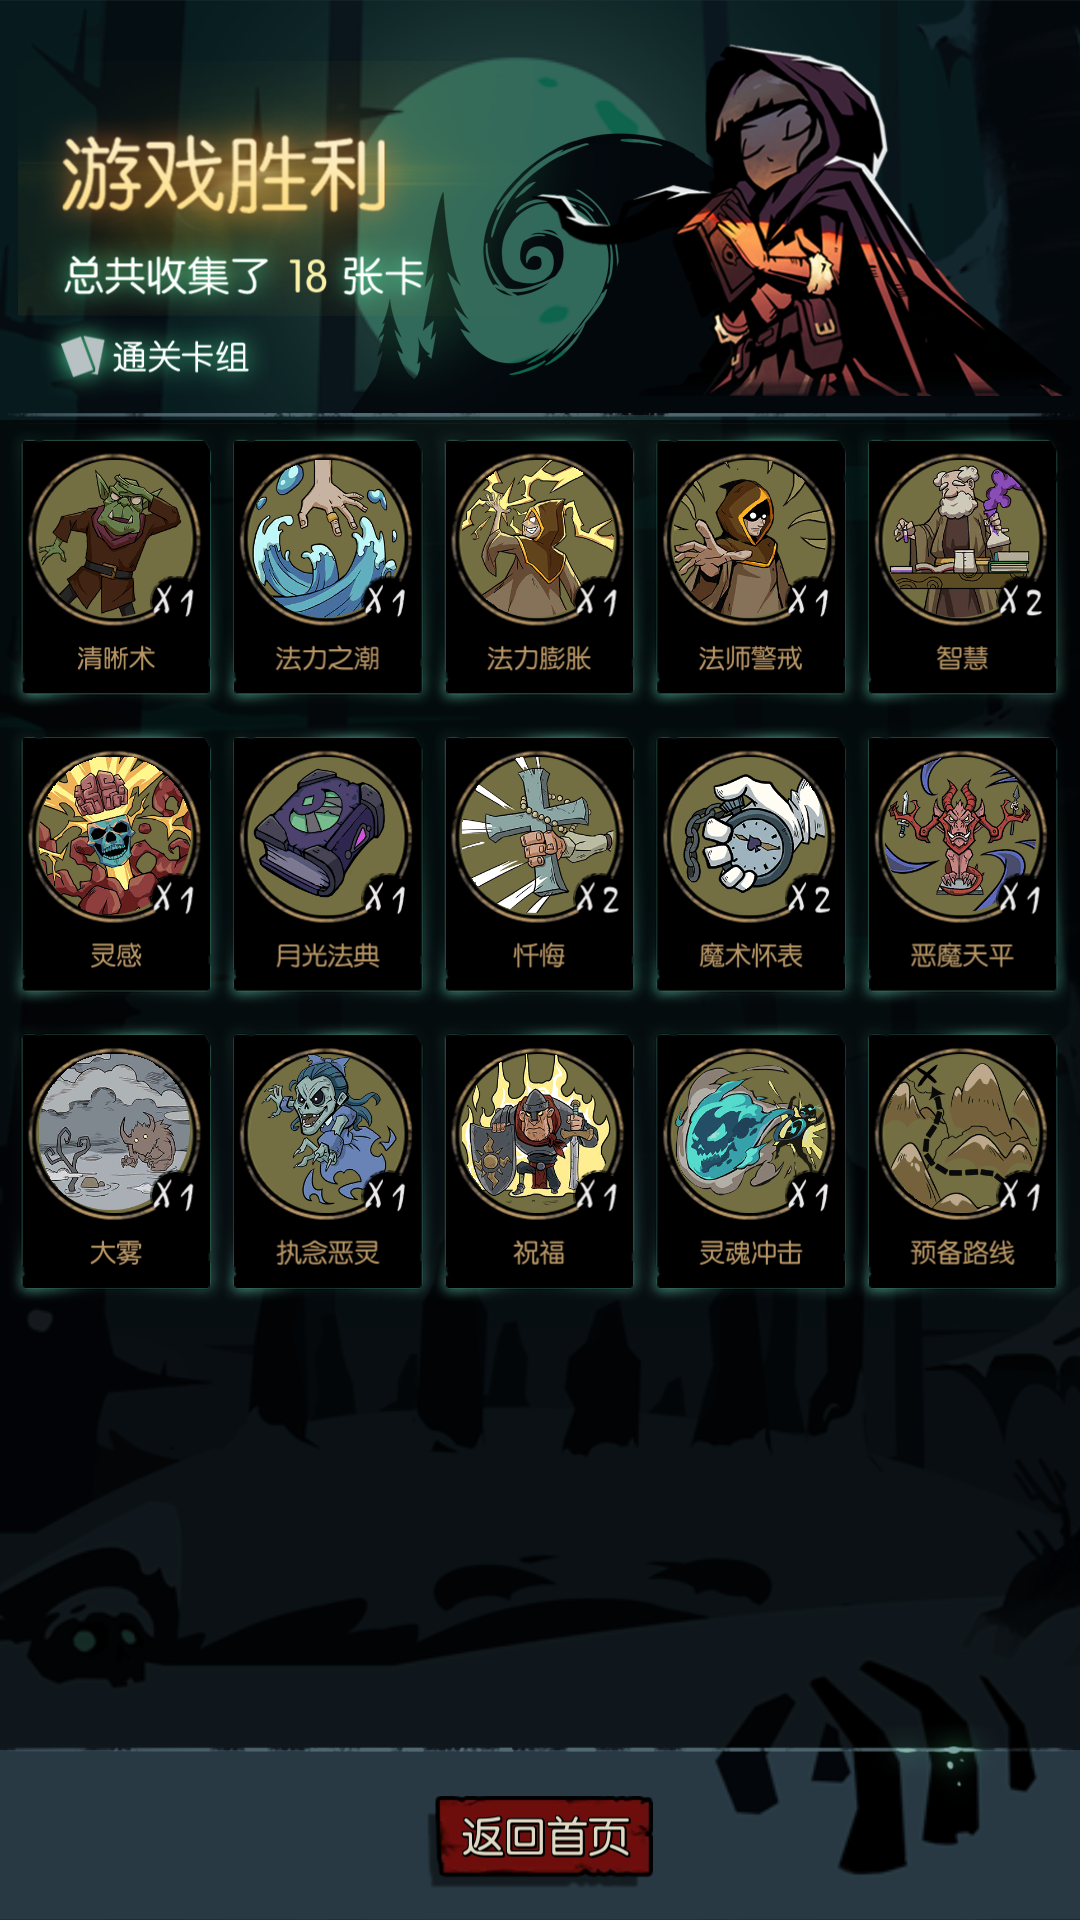Open the 灵感 skull brain card
The height and width of the screenshot is (1920, 1080).
[x=116, y=864]
